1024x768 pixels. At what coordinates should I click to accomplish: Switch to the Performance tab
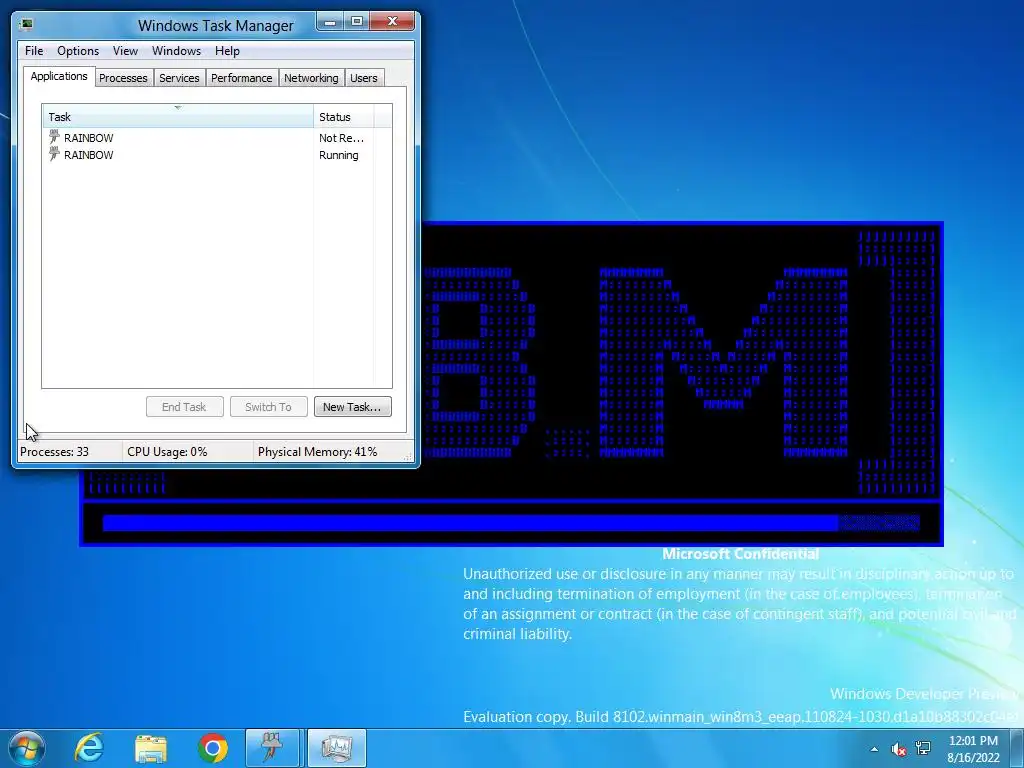click(242, 78)
